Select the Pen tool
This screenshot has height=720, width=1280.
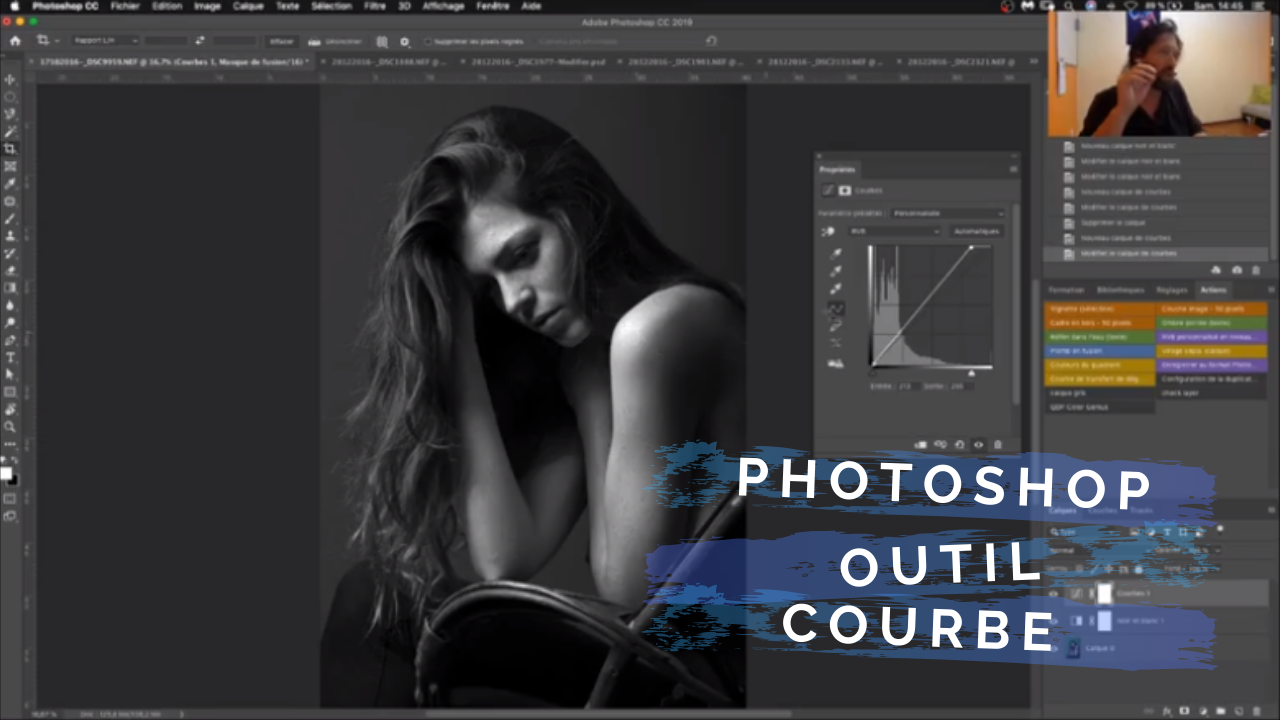click(10, 340)
